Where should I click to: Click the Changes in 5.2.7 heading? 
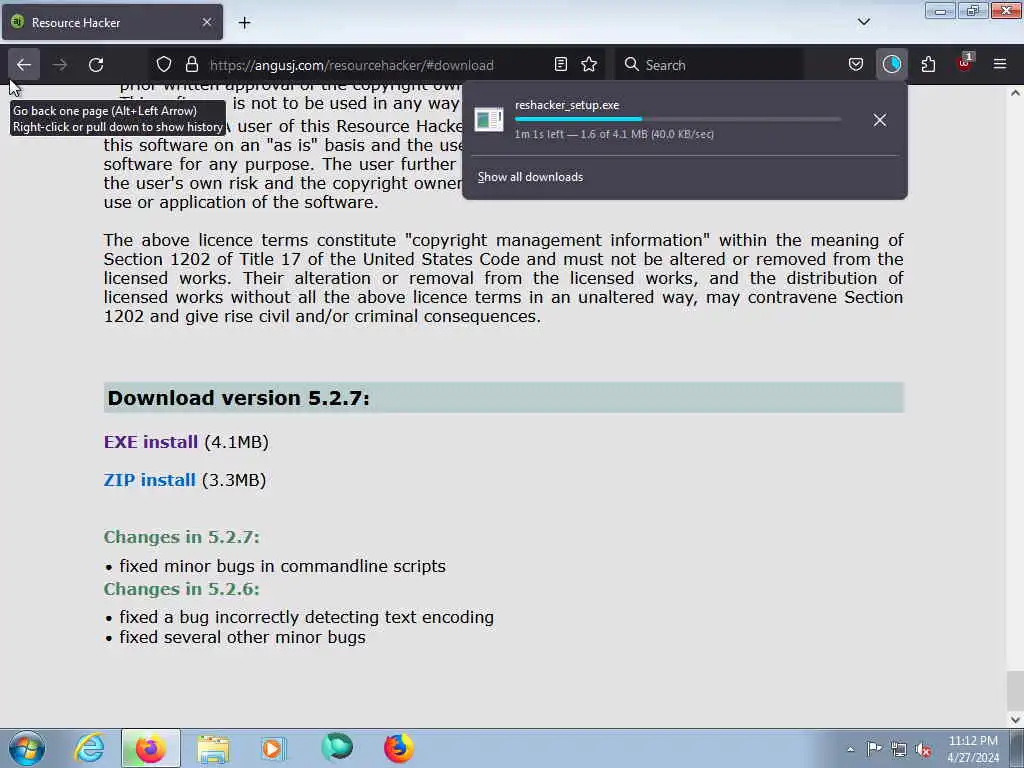pyautogui.click(x=182, y=537)
